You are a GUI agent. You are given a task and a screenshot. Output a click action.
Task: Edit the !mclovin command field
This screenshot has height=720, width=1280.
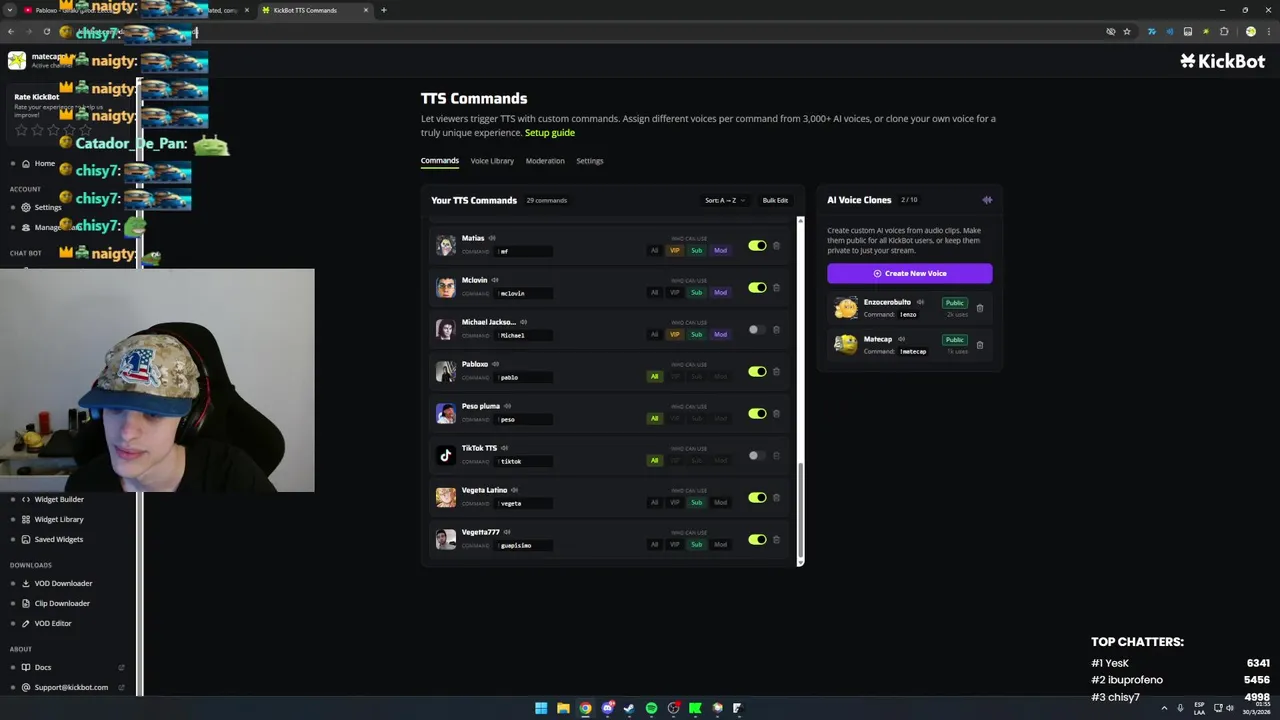point(525,293)
